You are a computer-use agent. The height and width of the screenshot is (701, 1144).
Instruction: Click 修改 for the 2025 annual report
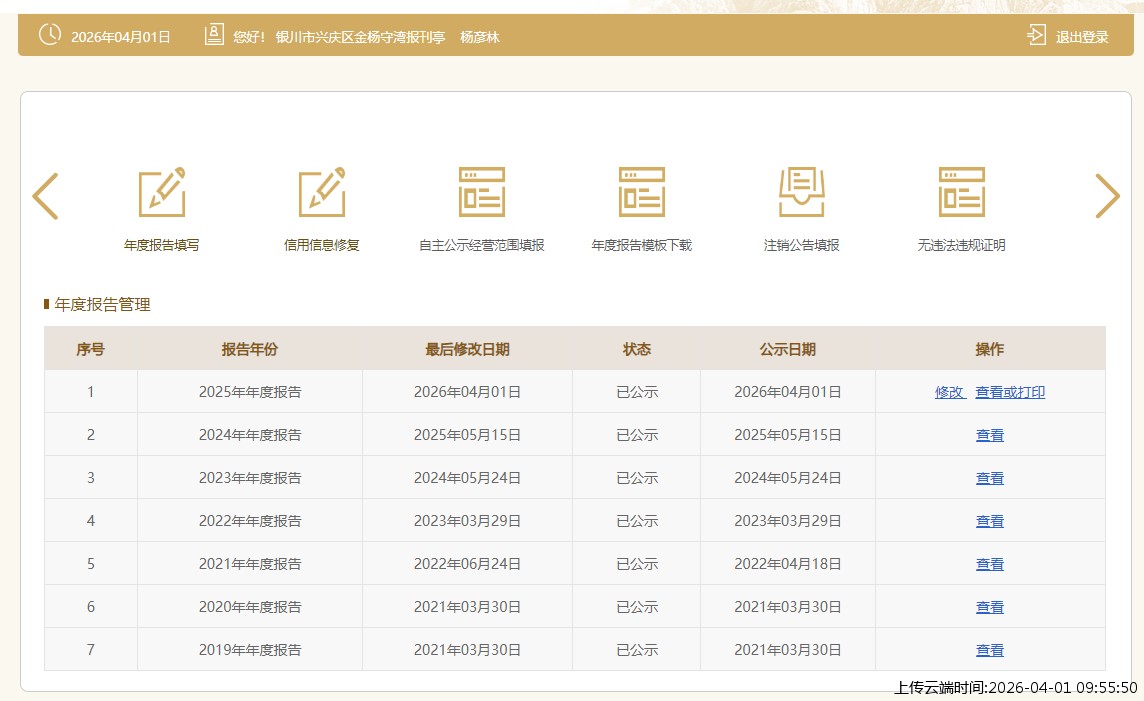tap(949, 392)
